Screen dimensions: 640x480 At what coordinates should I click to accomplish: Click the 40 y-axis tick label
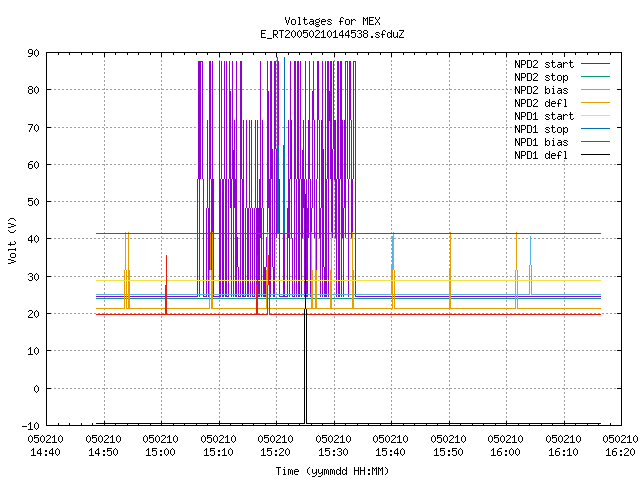33,239
